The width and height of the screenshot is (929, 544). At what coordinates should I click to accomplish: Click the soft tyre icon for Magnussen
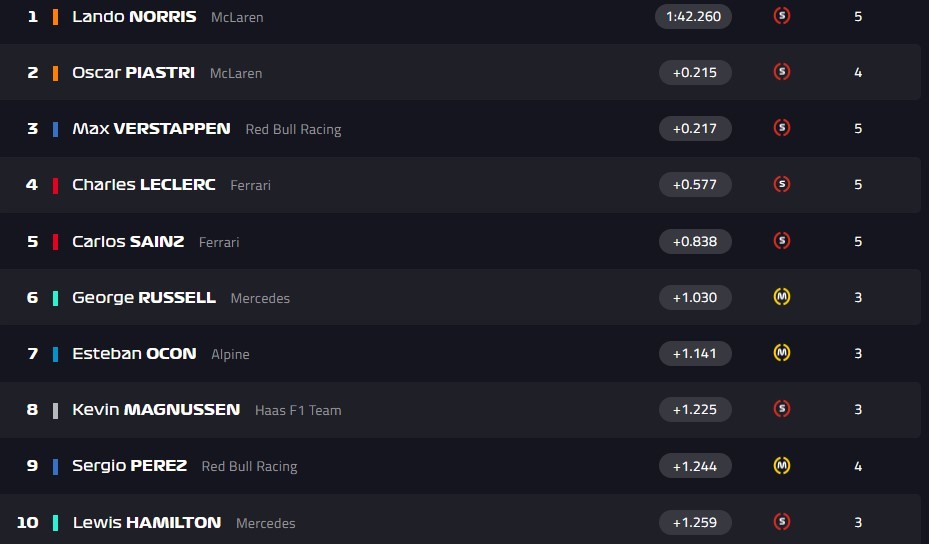tap(782, 409)
